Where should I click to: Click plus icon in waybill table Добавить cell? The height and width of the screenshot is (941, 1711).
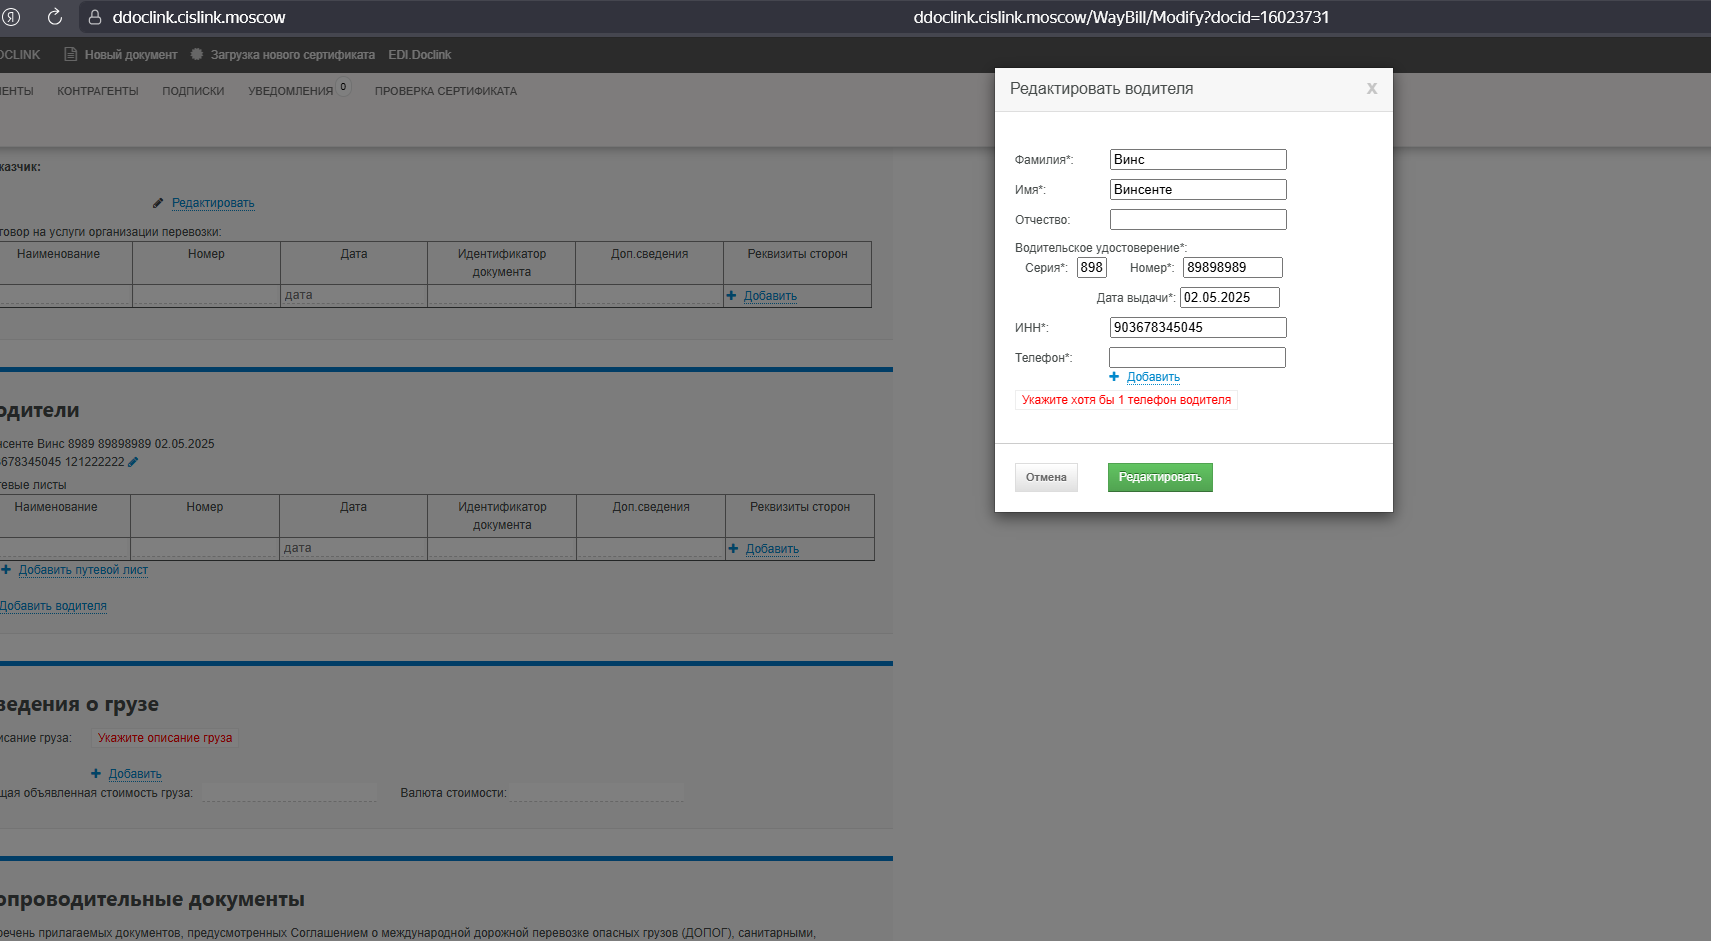pos(733,549)
